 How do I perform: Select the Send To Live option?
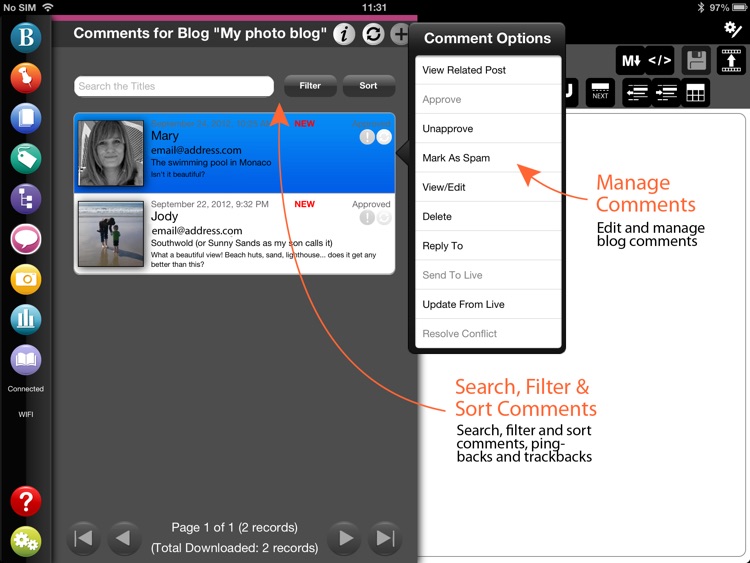488,275
